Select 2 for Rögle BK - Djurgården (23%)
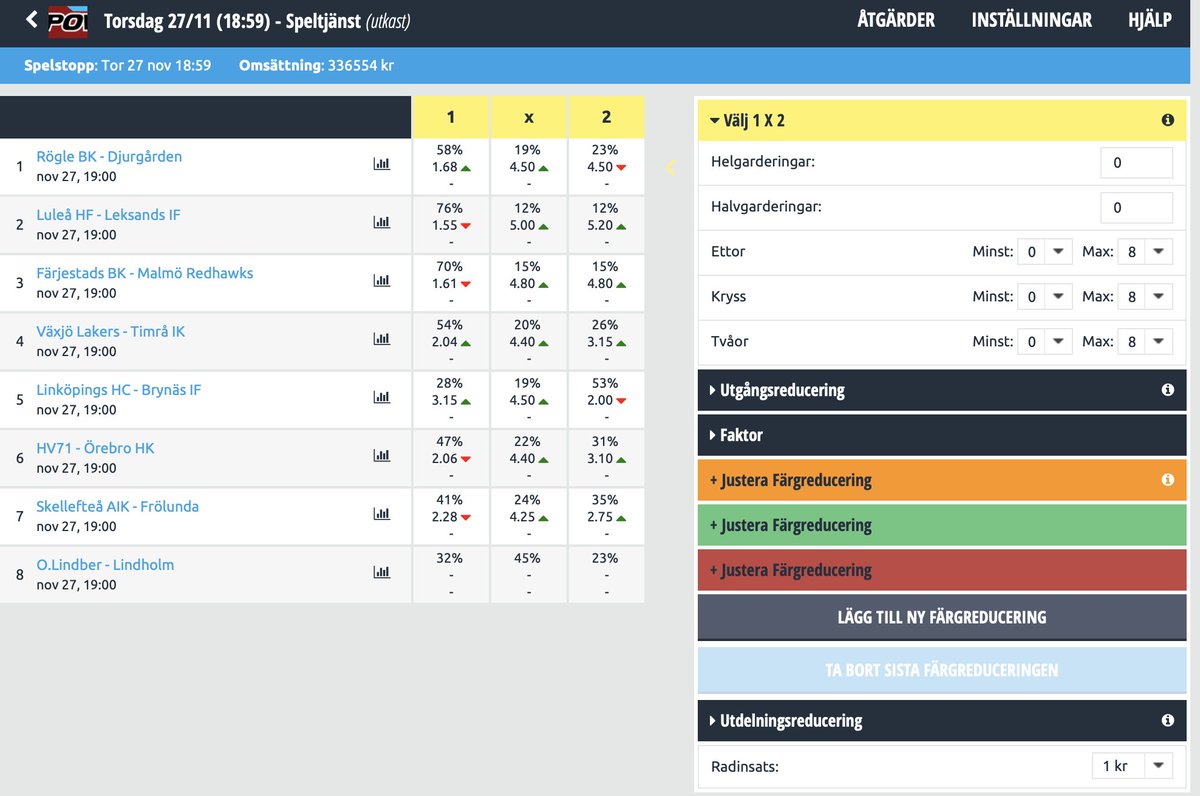This screenshot has height=796, width=1200. click(606, 166)
